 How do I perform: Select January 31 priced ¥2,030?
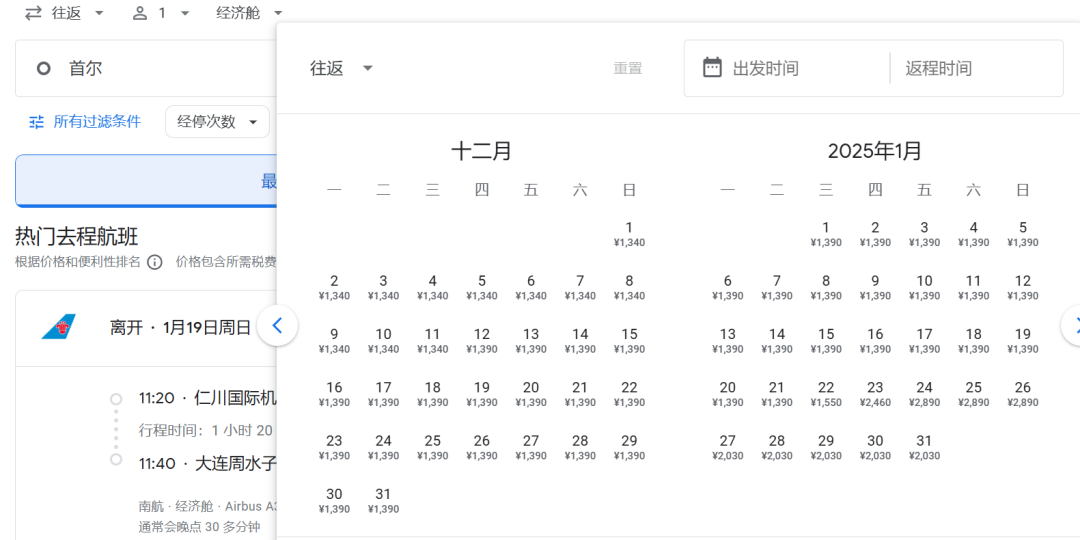924,446
